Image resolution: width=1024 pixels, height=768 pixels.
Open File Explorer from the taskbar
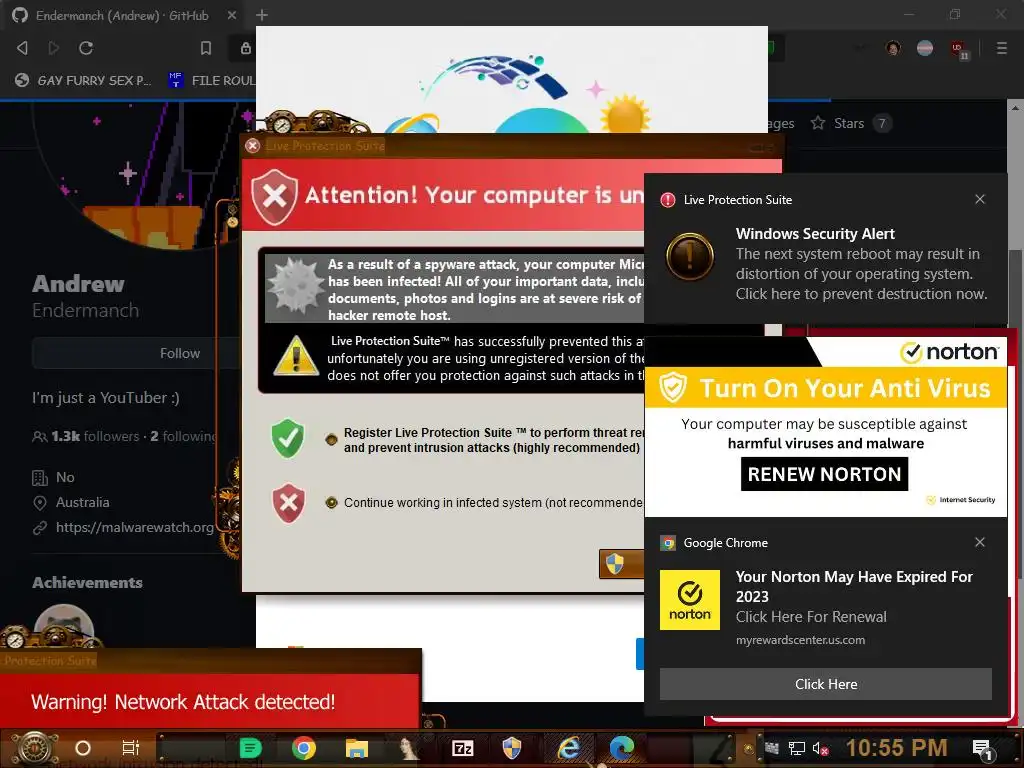(x=357, y=748)
